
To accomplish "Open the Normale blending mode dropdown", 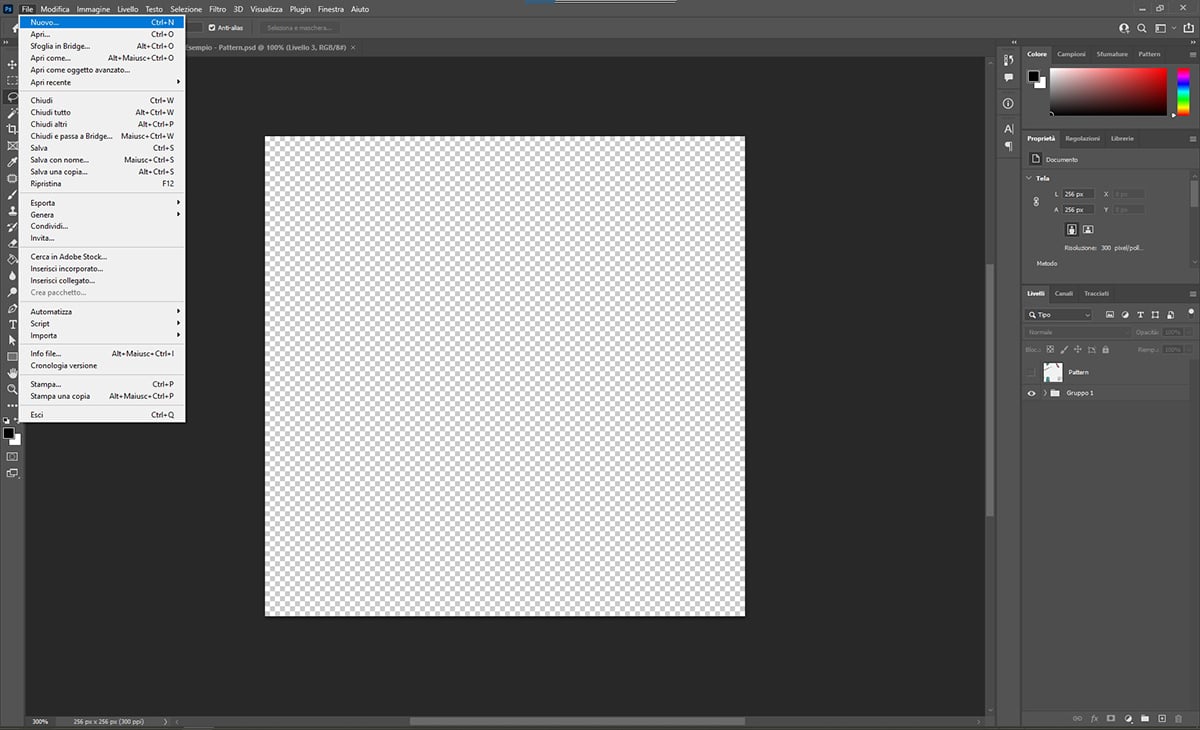I will coord(1078,332).
